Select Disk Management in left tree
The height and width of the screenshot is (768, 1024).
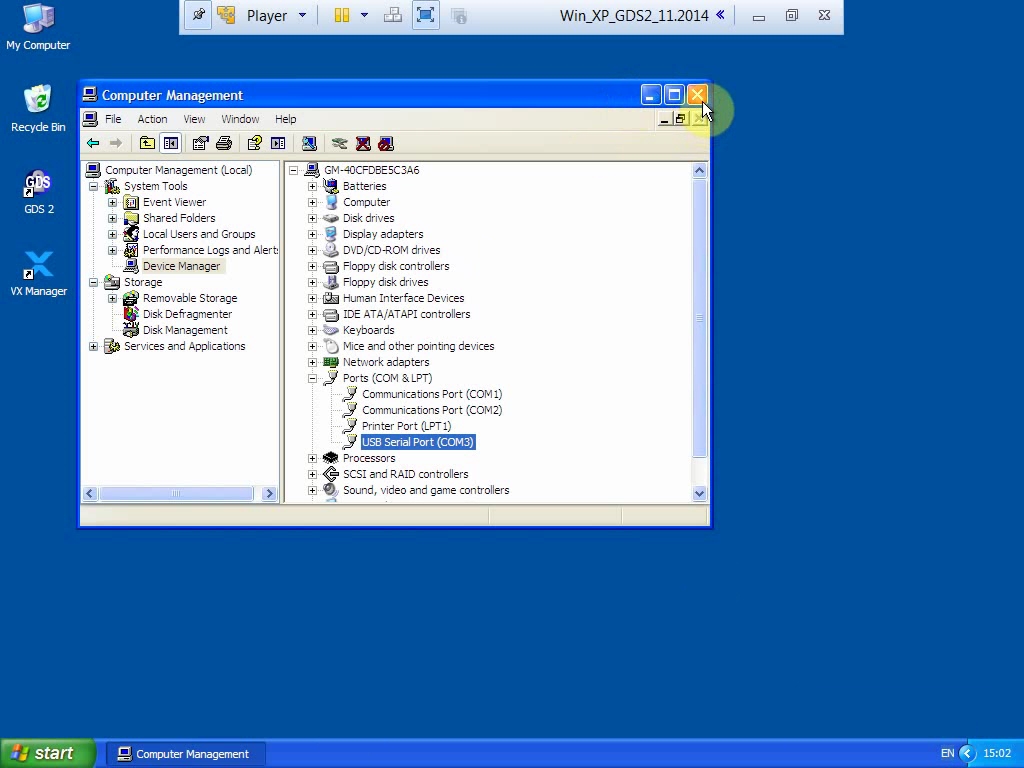(x=185, y=330)
